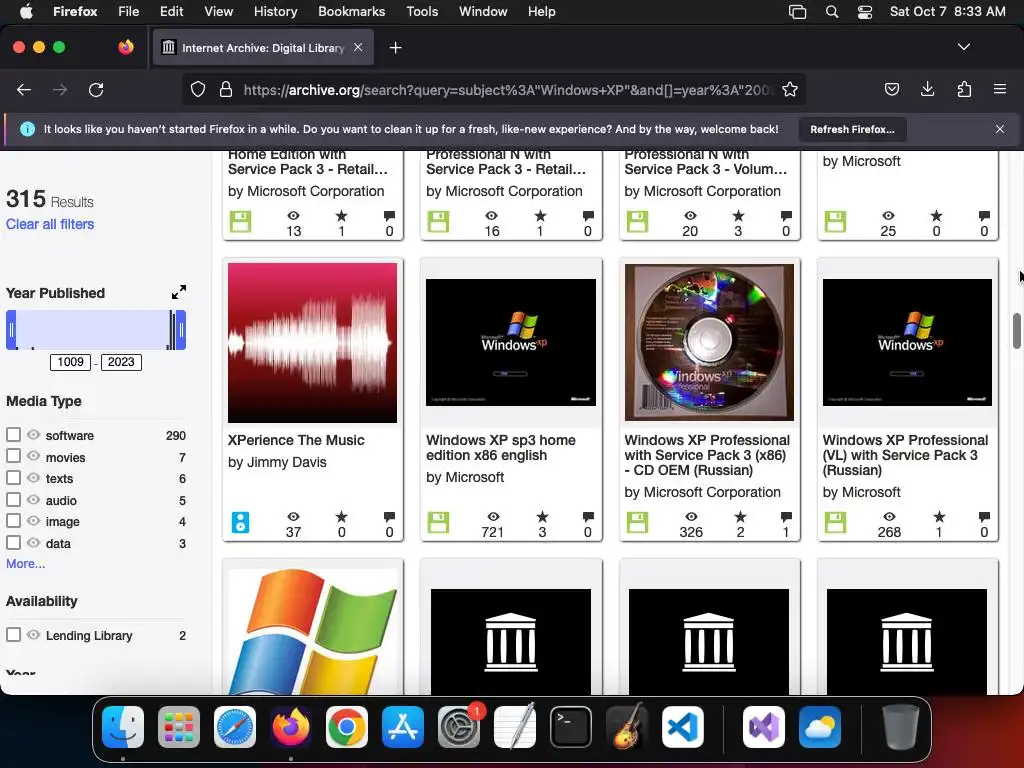Open the Bookmarks menu
The height and width of the screenshot is (768, 1024).
(x=351, y=12)
